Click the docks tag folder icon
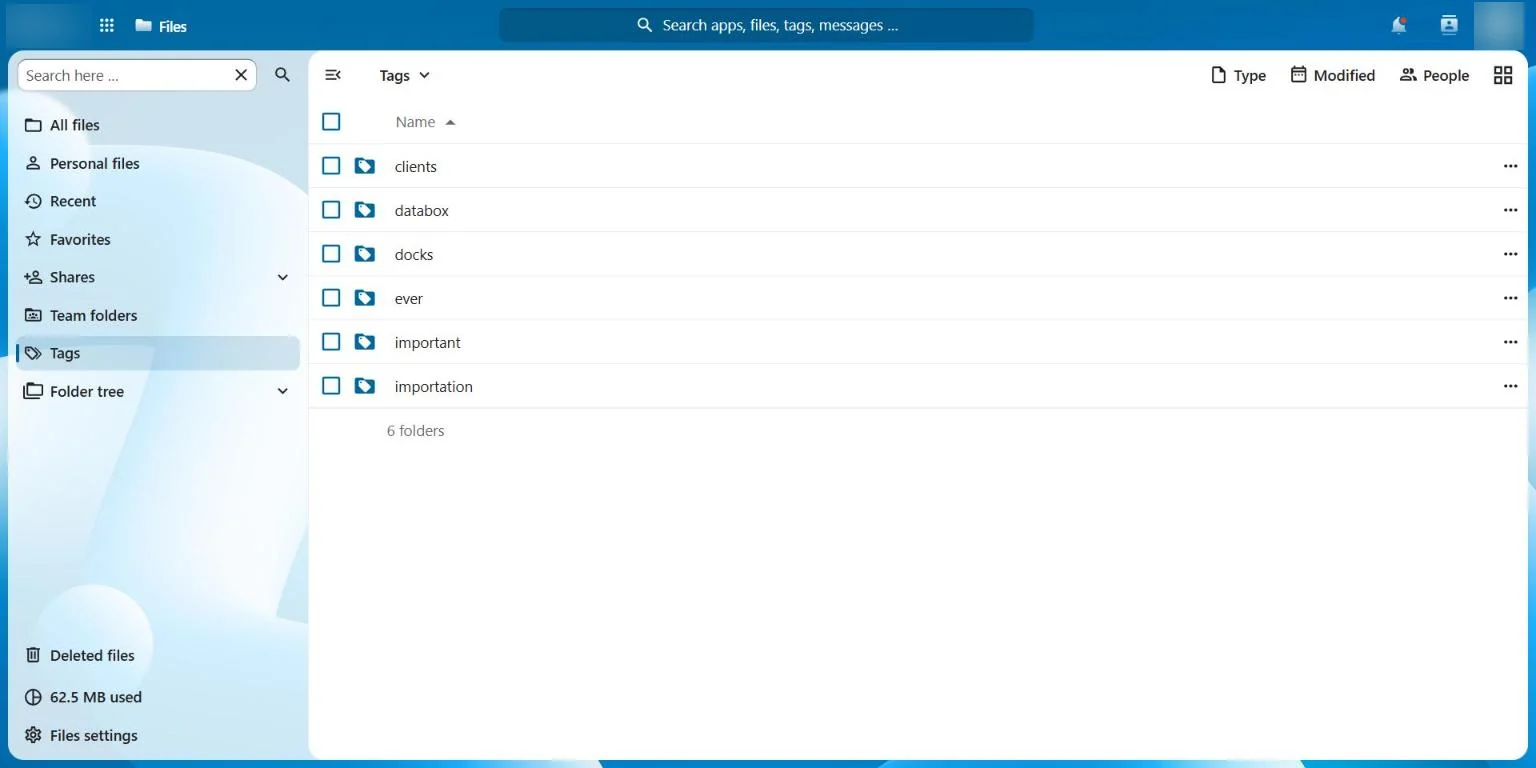This screenshot has width=1536, height=768. point(365,254)
